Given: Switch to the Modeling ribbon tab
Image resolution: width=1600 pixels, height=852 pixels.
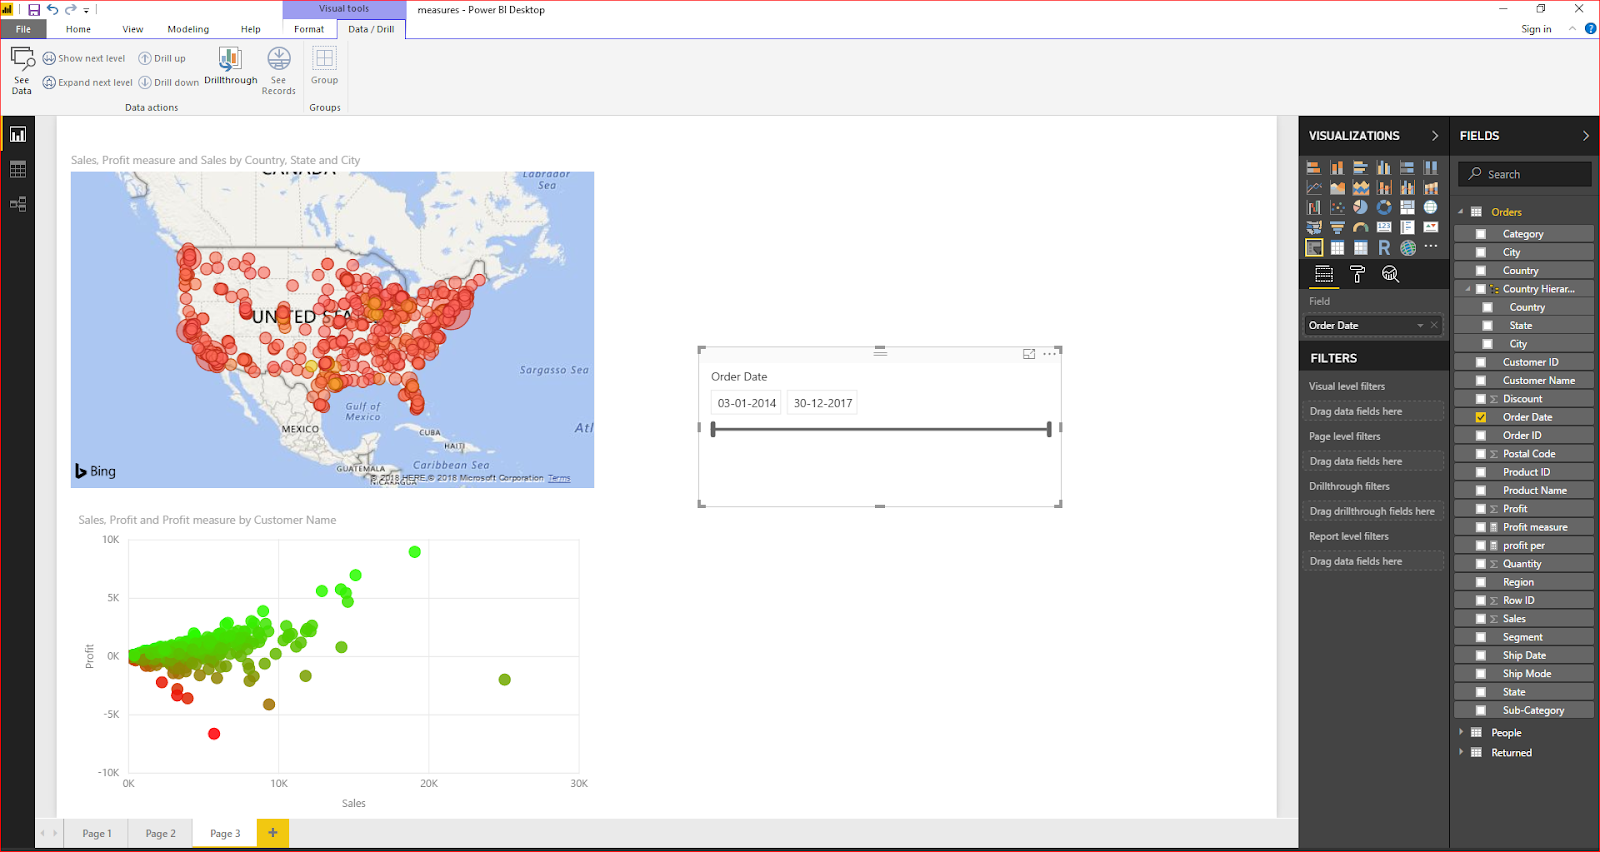Looking at the screenshot, I should (188, 29).
